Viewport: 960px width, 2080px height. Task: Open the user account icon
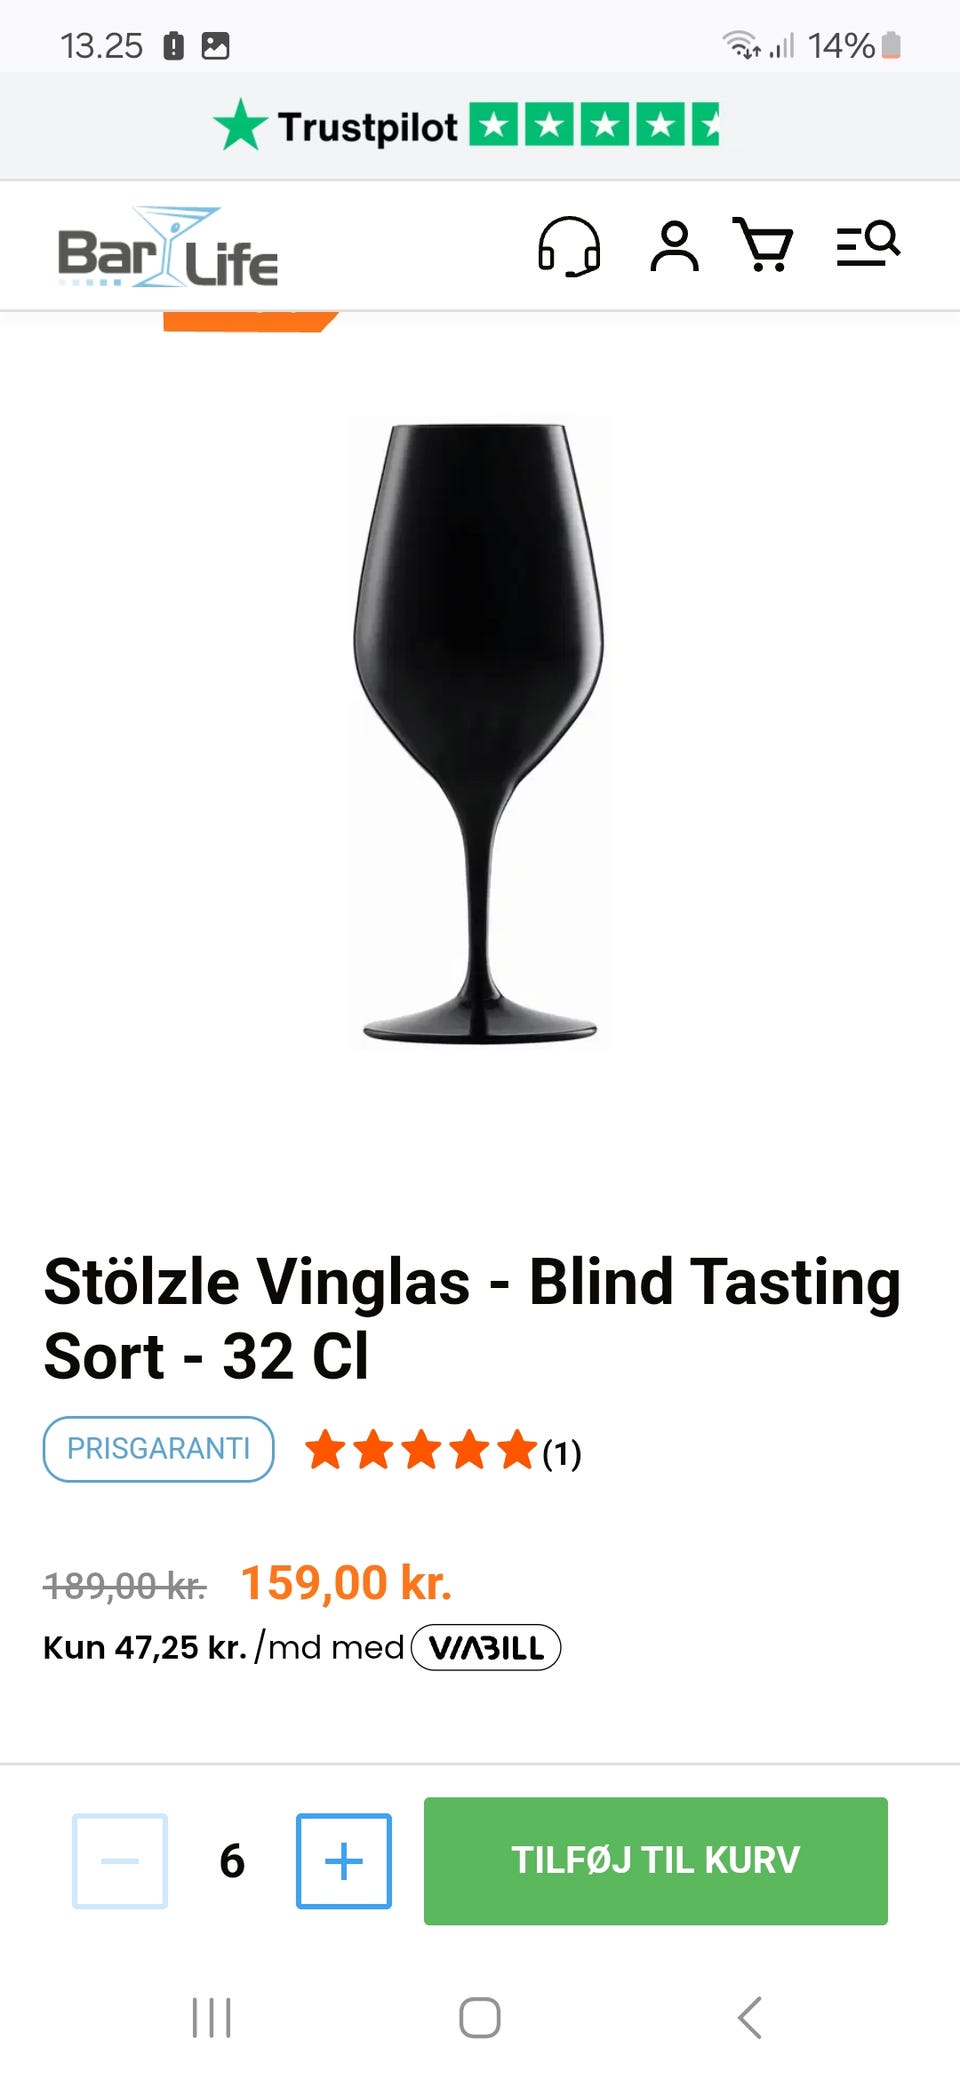675,246
